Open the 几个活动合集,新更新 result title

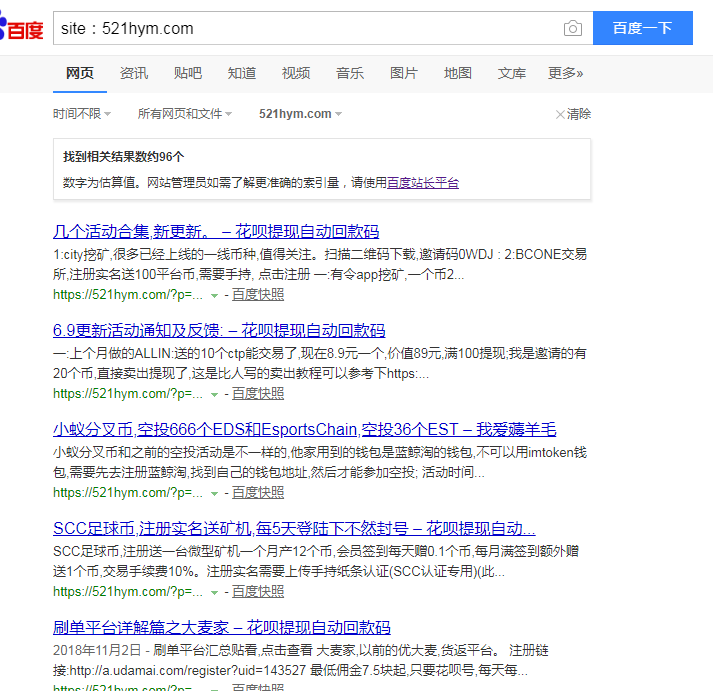pos(216,231)
